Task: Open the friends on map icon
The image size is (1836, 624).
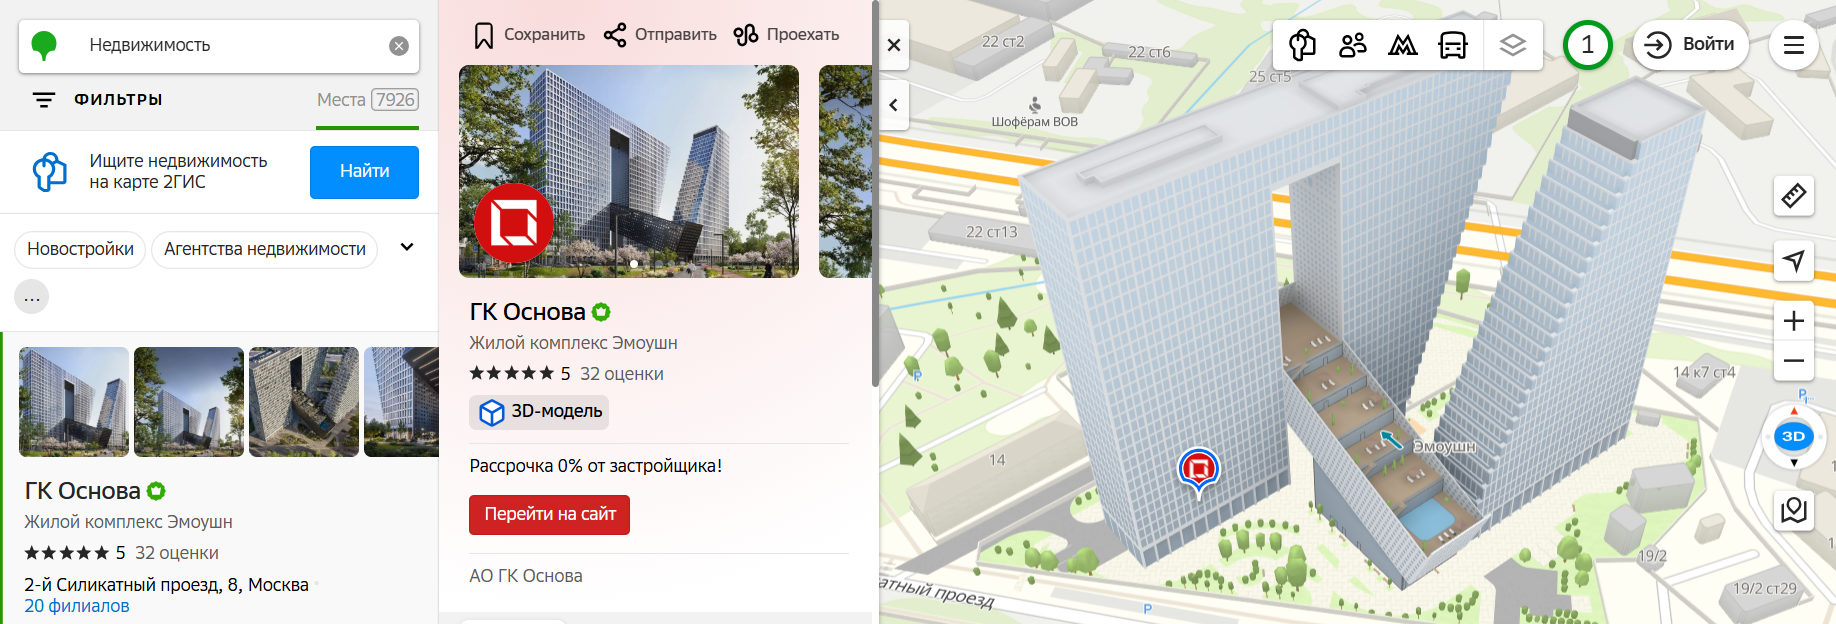Action: click(x=1353, y=45)
